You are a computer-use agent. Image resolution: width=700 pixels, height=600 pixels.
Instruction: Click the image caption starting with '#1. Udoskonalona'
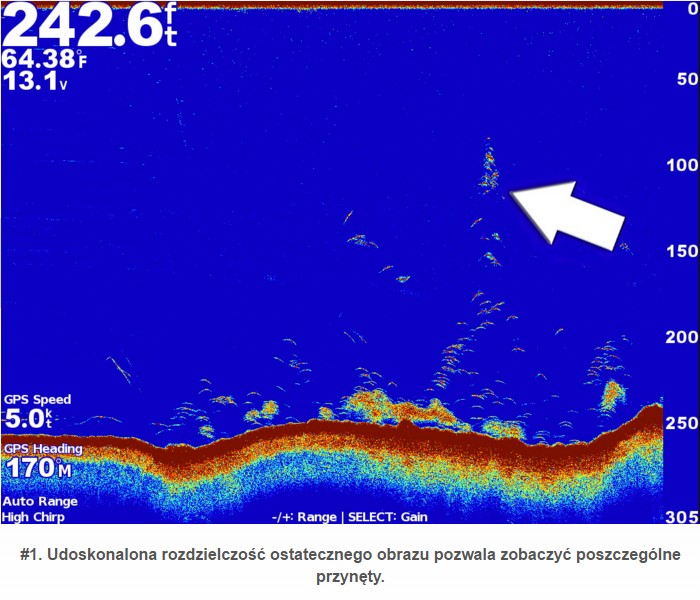(x=350, y=564)
